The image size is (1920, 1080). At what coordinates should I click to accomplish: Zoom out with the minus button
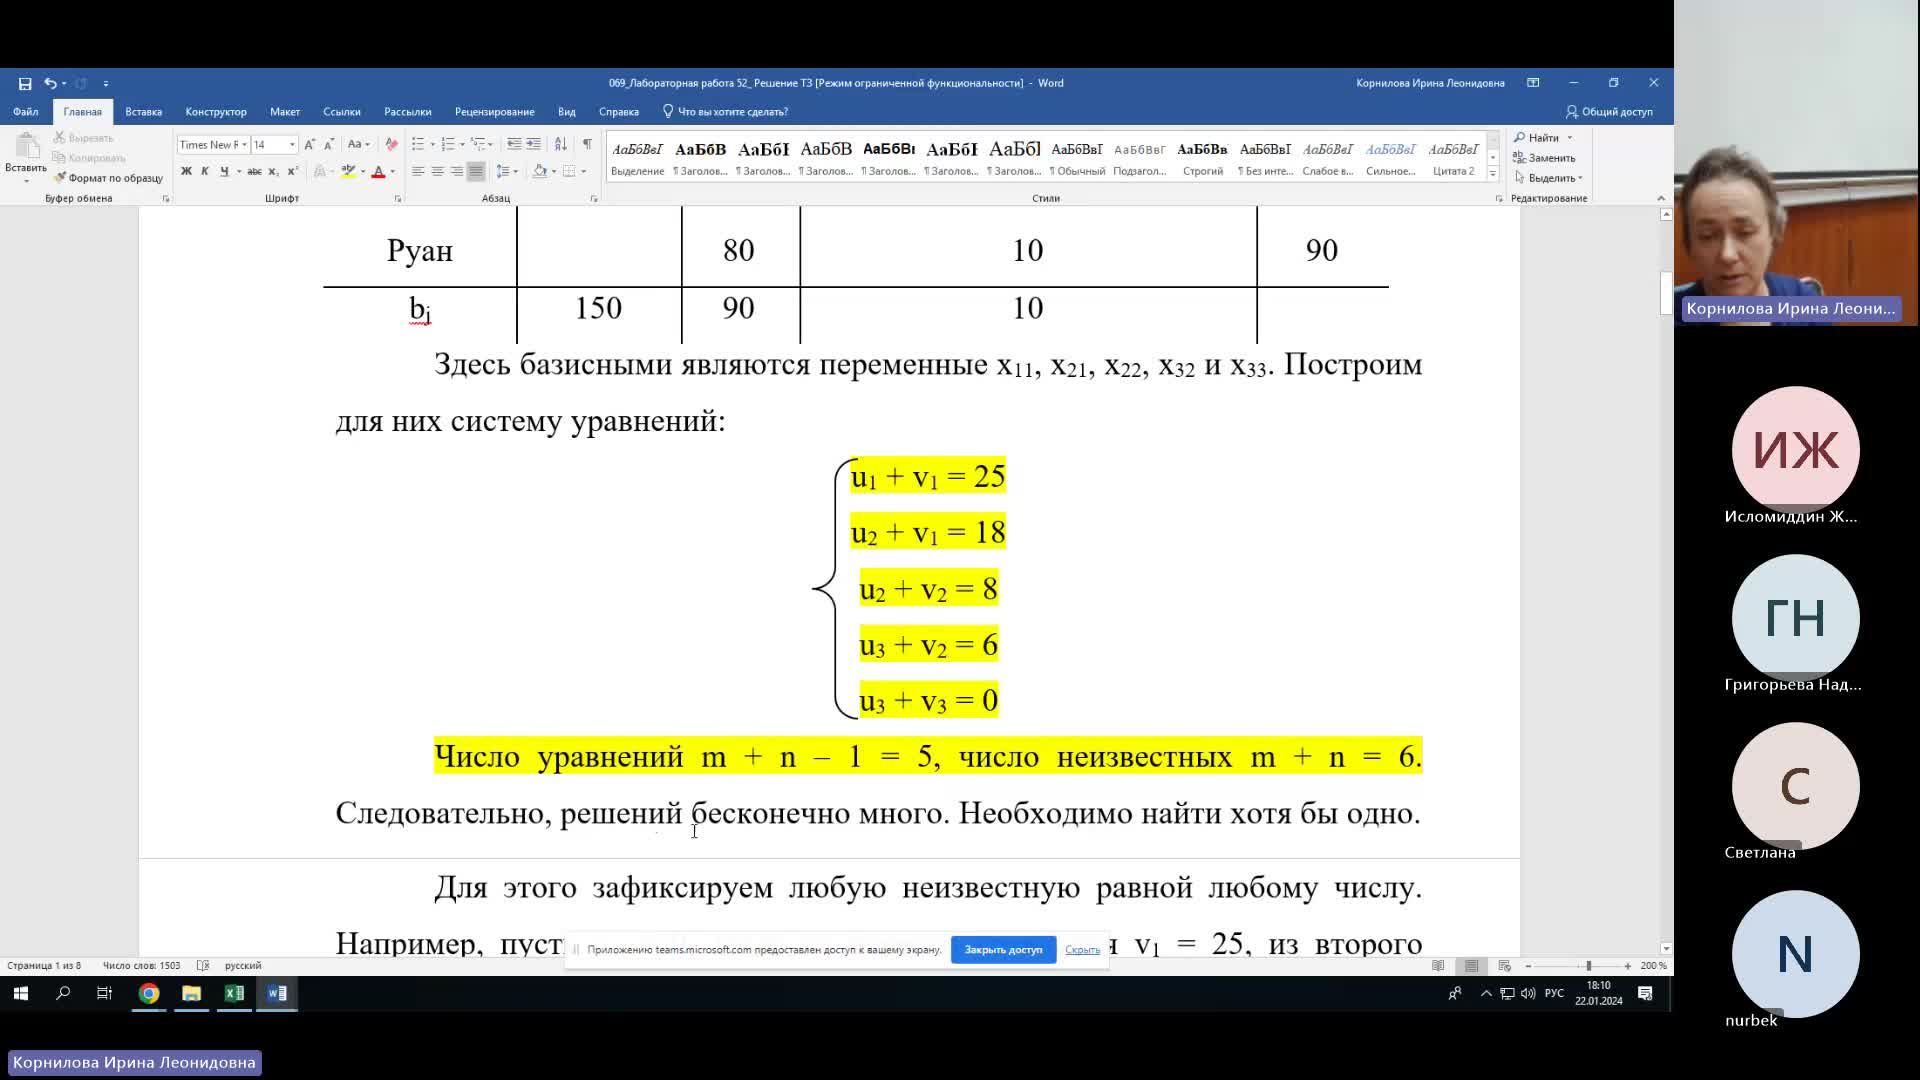click(x=1528, y=966)
